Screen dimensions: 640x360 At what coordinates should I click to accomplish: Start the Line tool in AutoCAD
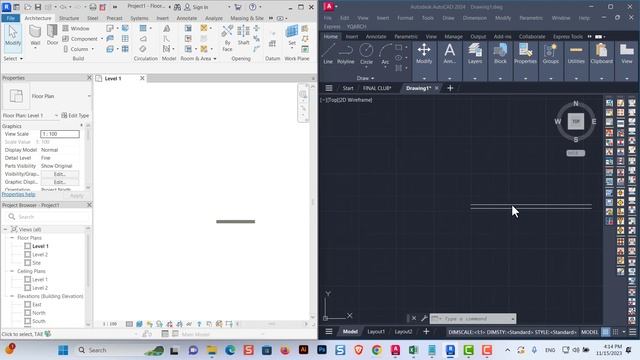click(x=328, y=54)
